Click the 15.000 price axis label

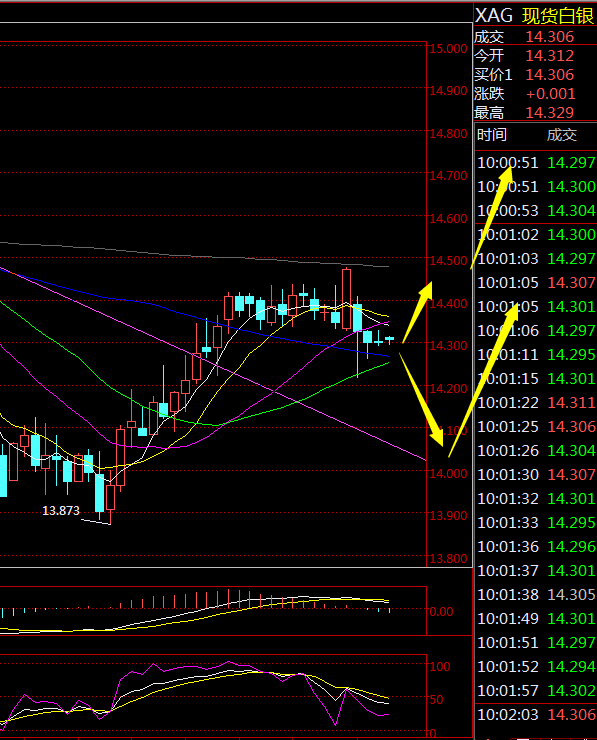[448, 49]
